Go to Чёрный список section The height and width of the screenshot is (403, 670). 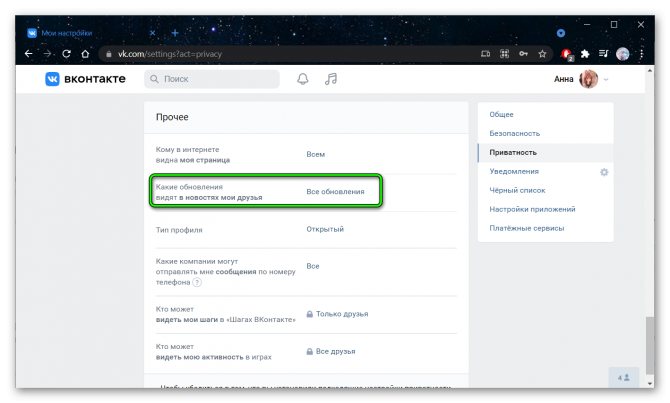(516, 190)
